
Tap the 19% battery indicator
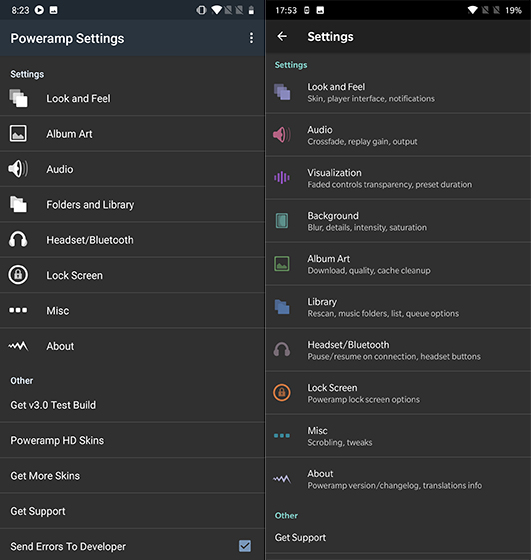pyautogui.click(x=513, y=10)
